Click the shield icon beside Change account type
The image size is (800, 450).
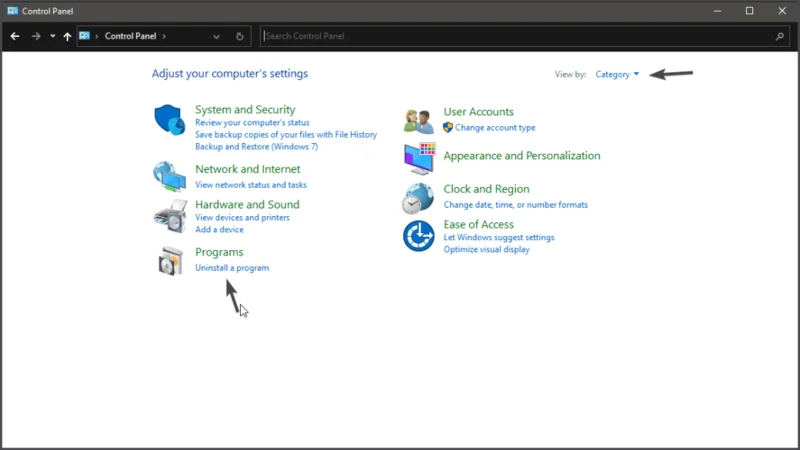448,128
